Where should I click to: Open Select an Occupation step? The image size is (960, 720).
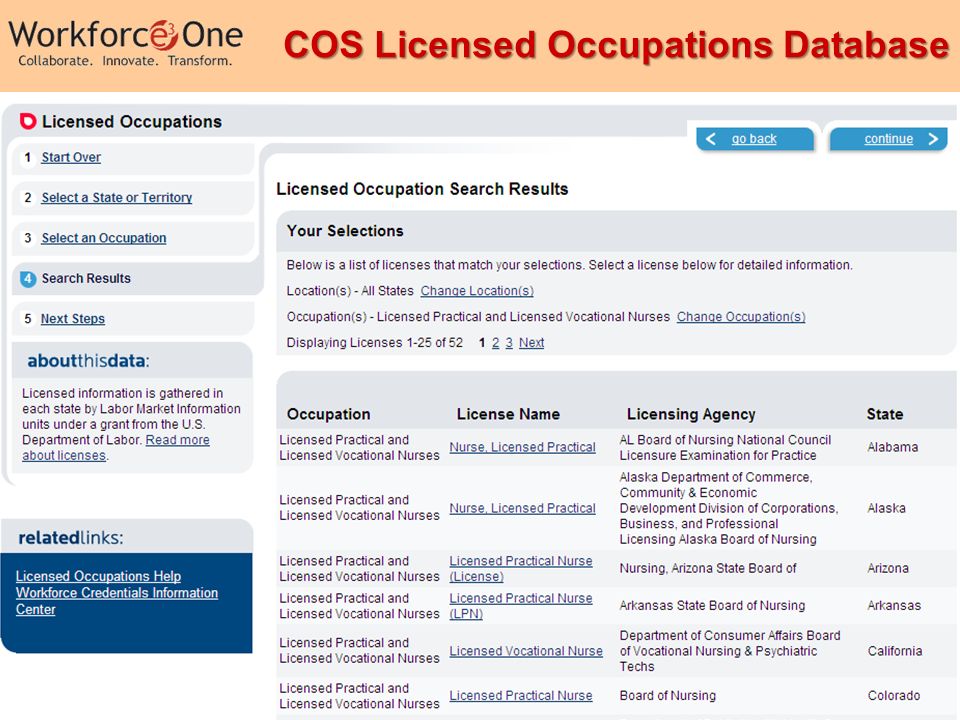pyautogui.click(x=103, y=238)
